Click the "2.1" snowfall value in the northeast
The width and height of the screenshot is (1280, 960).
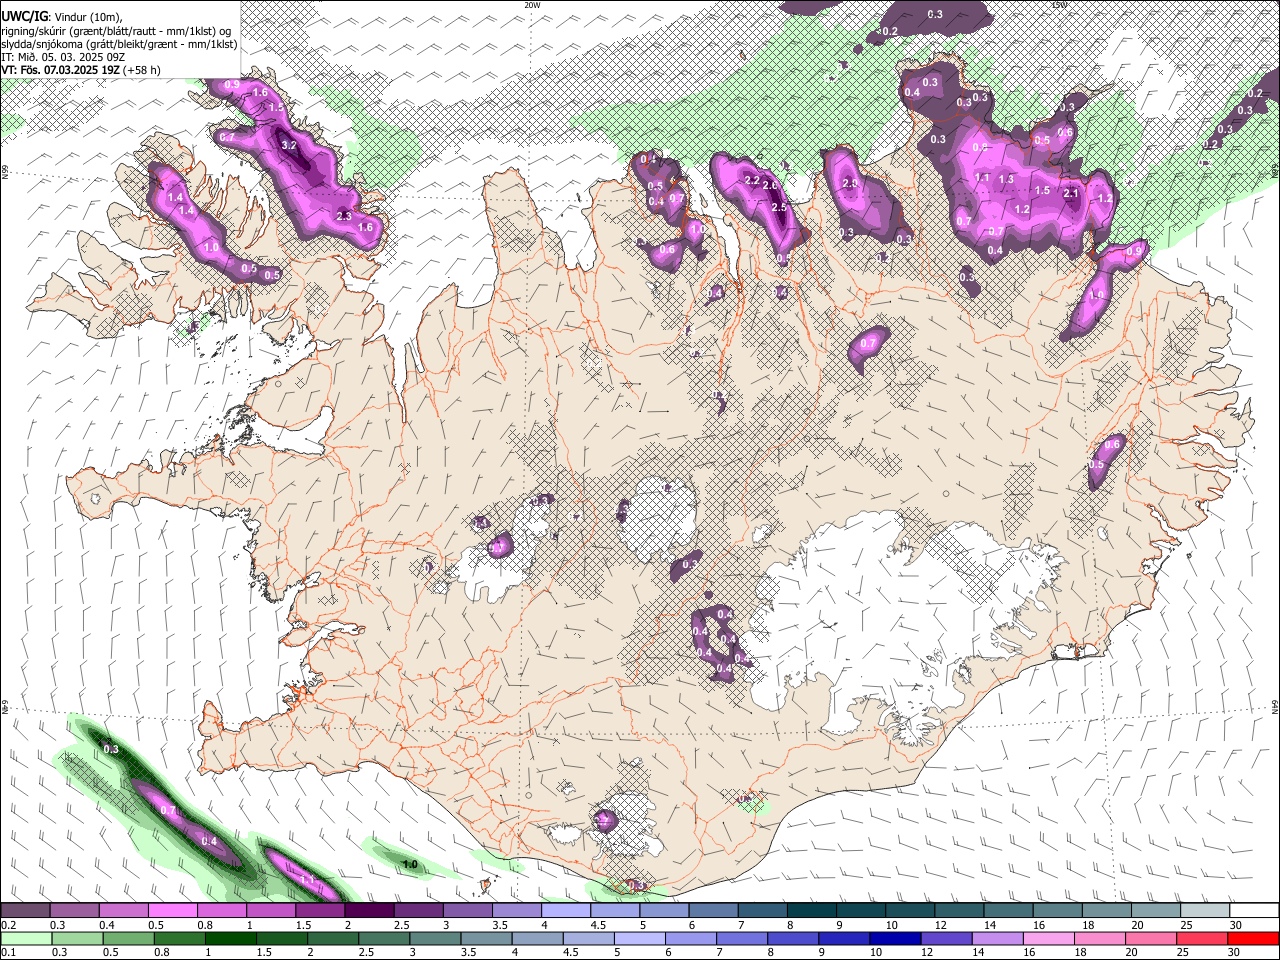1071,194
